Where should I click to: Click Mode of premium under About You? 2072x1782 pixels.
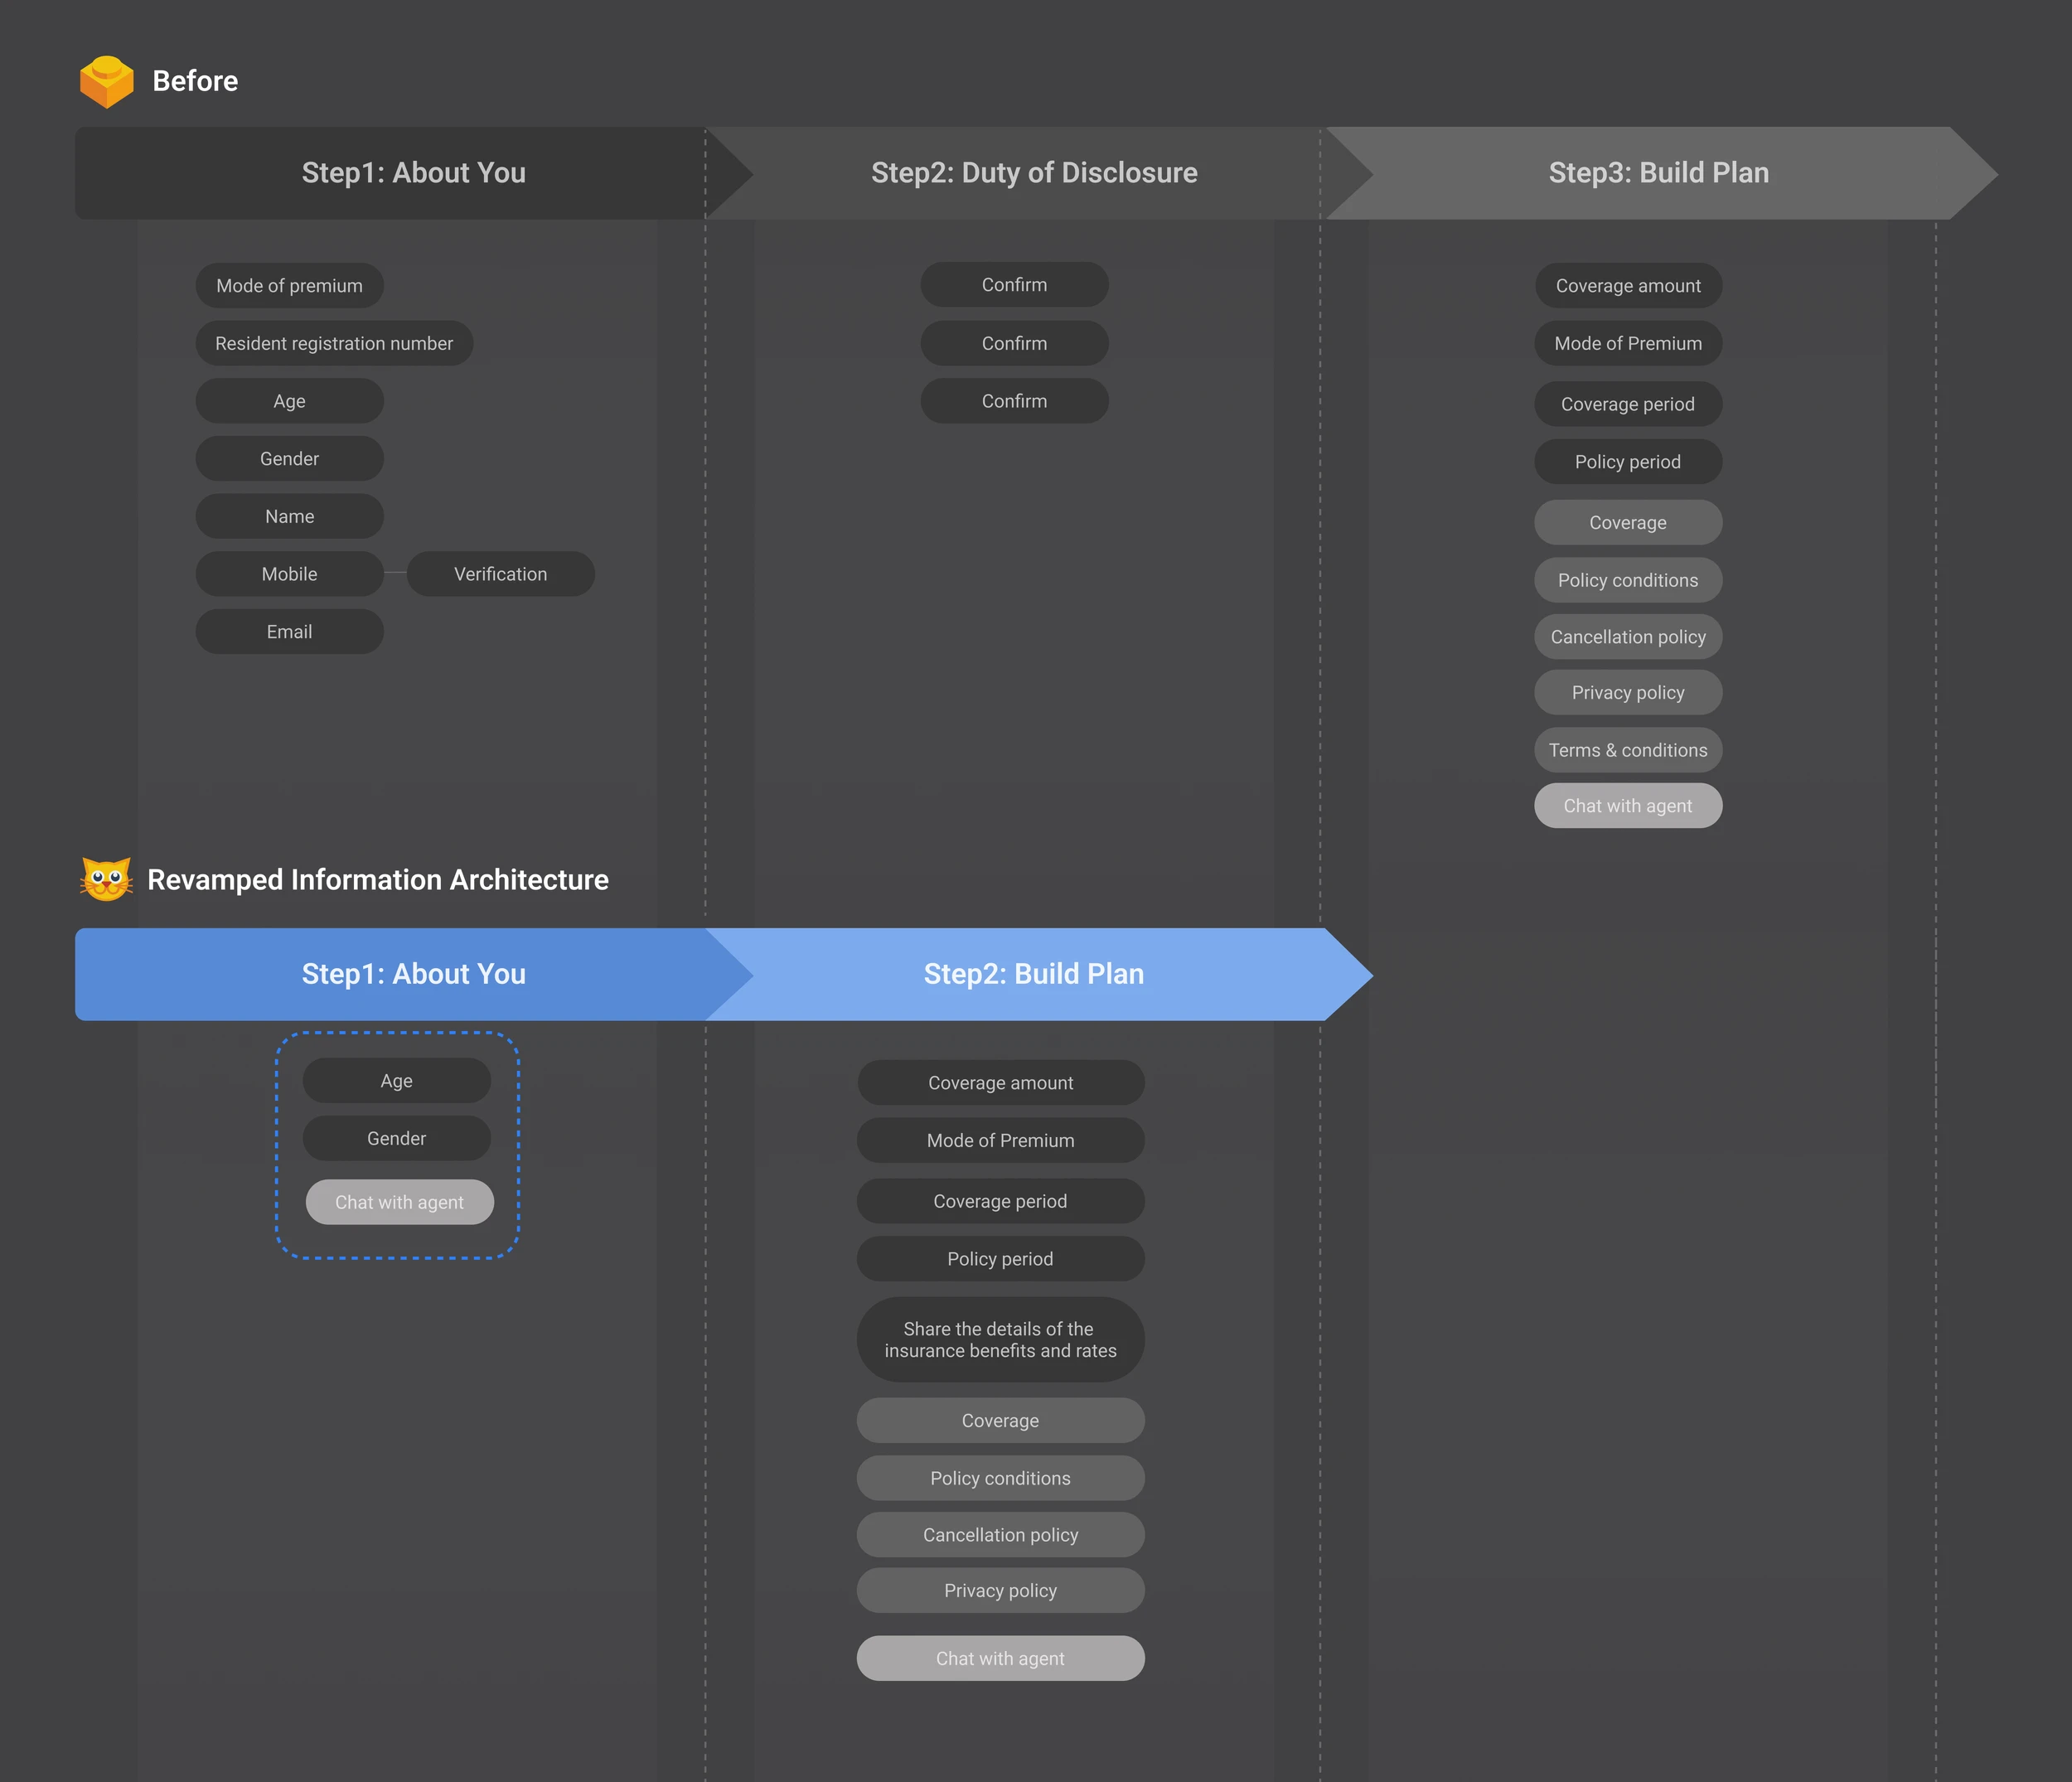289,286
